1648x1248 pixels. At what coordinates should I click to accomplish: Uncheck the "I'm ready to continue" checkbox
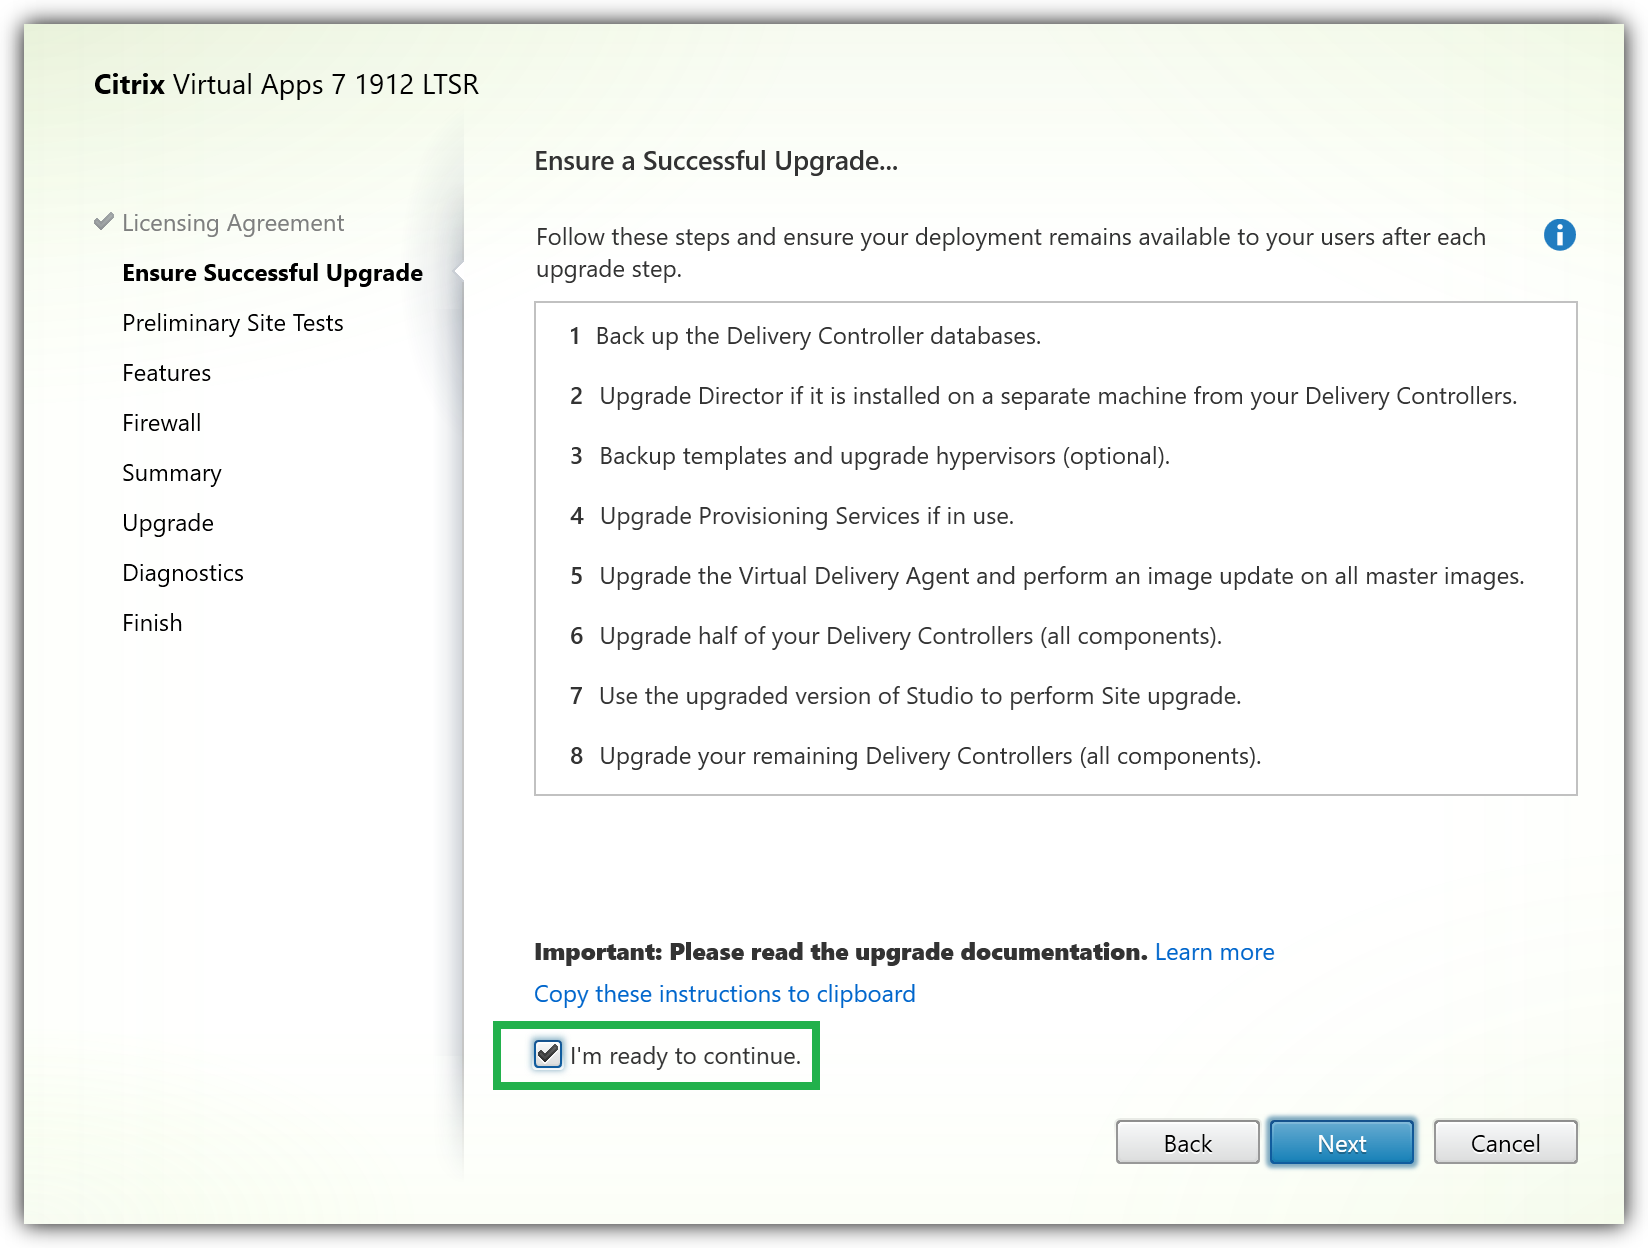click(x=548, y=1054)
